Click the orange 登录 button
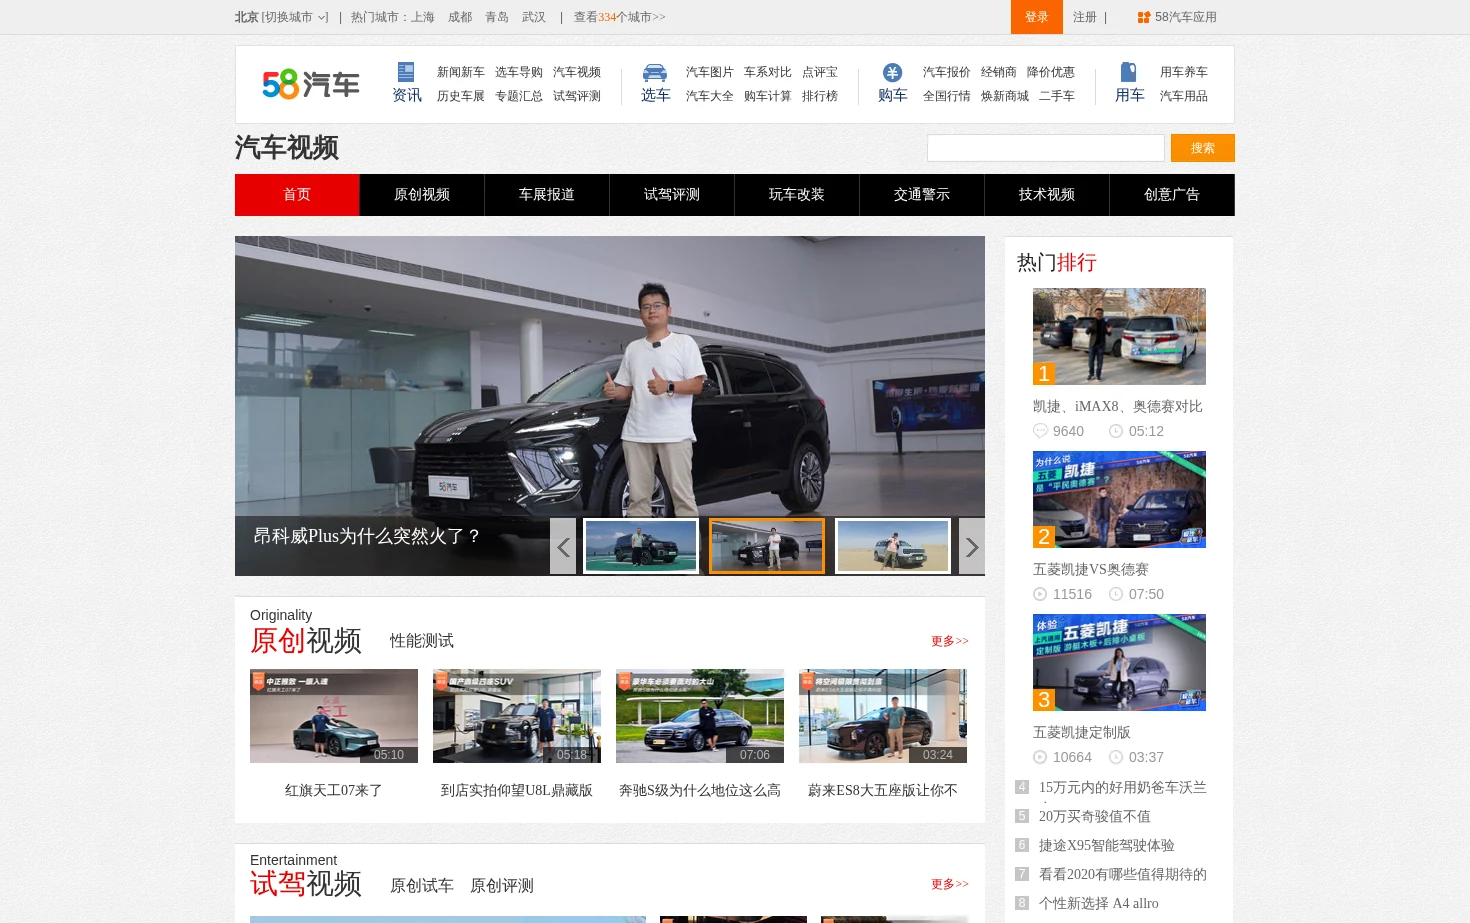The image size is (1470, 923). [x=1037, y=17]
